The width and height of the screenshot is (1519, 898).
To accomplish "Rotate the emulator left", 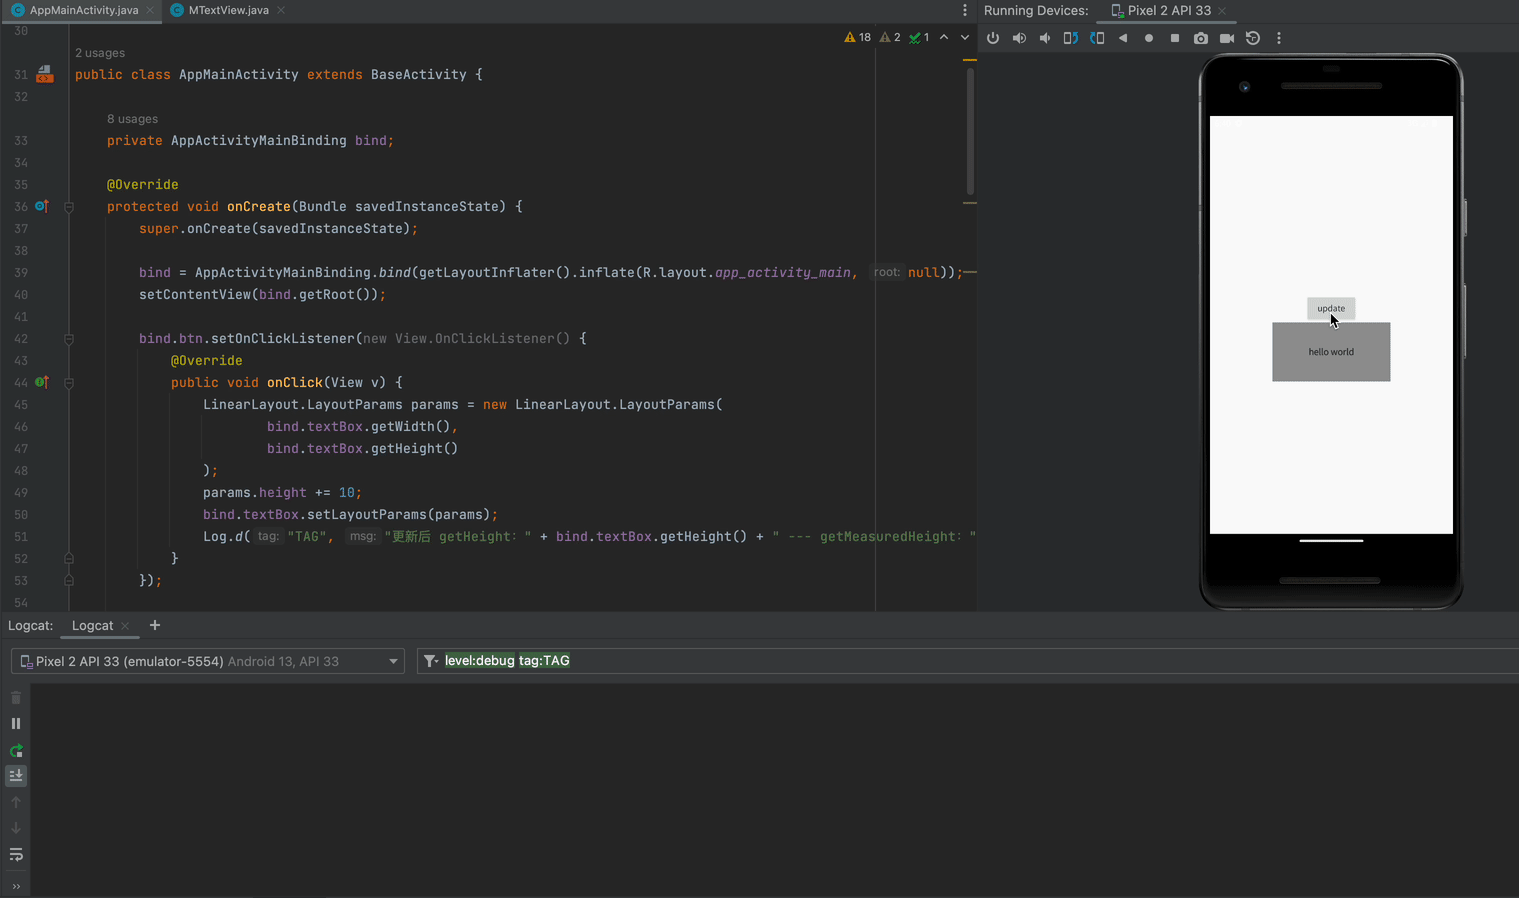I will click(x=1071, y=38).
